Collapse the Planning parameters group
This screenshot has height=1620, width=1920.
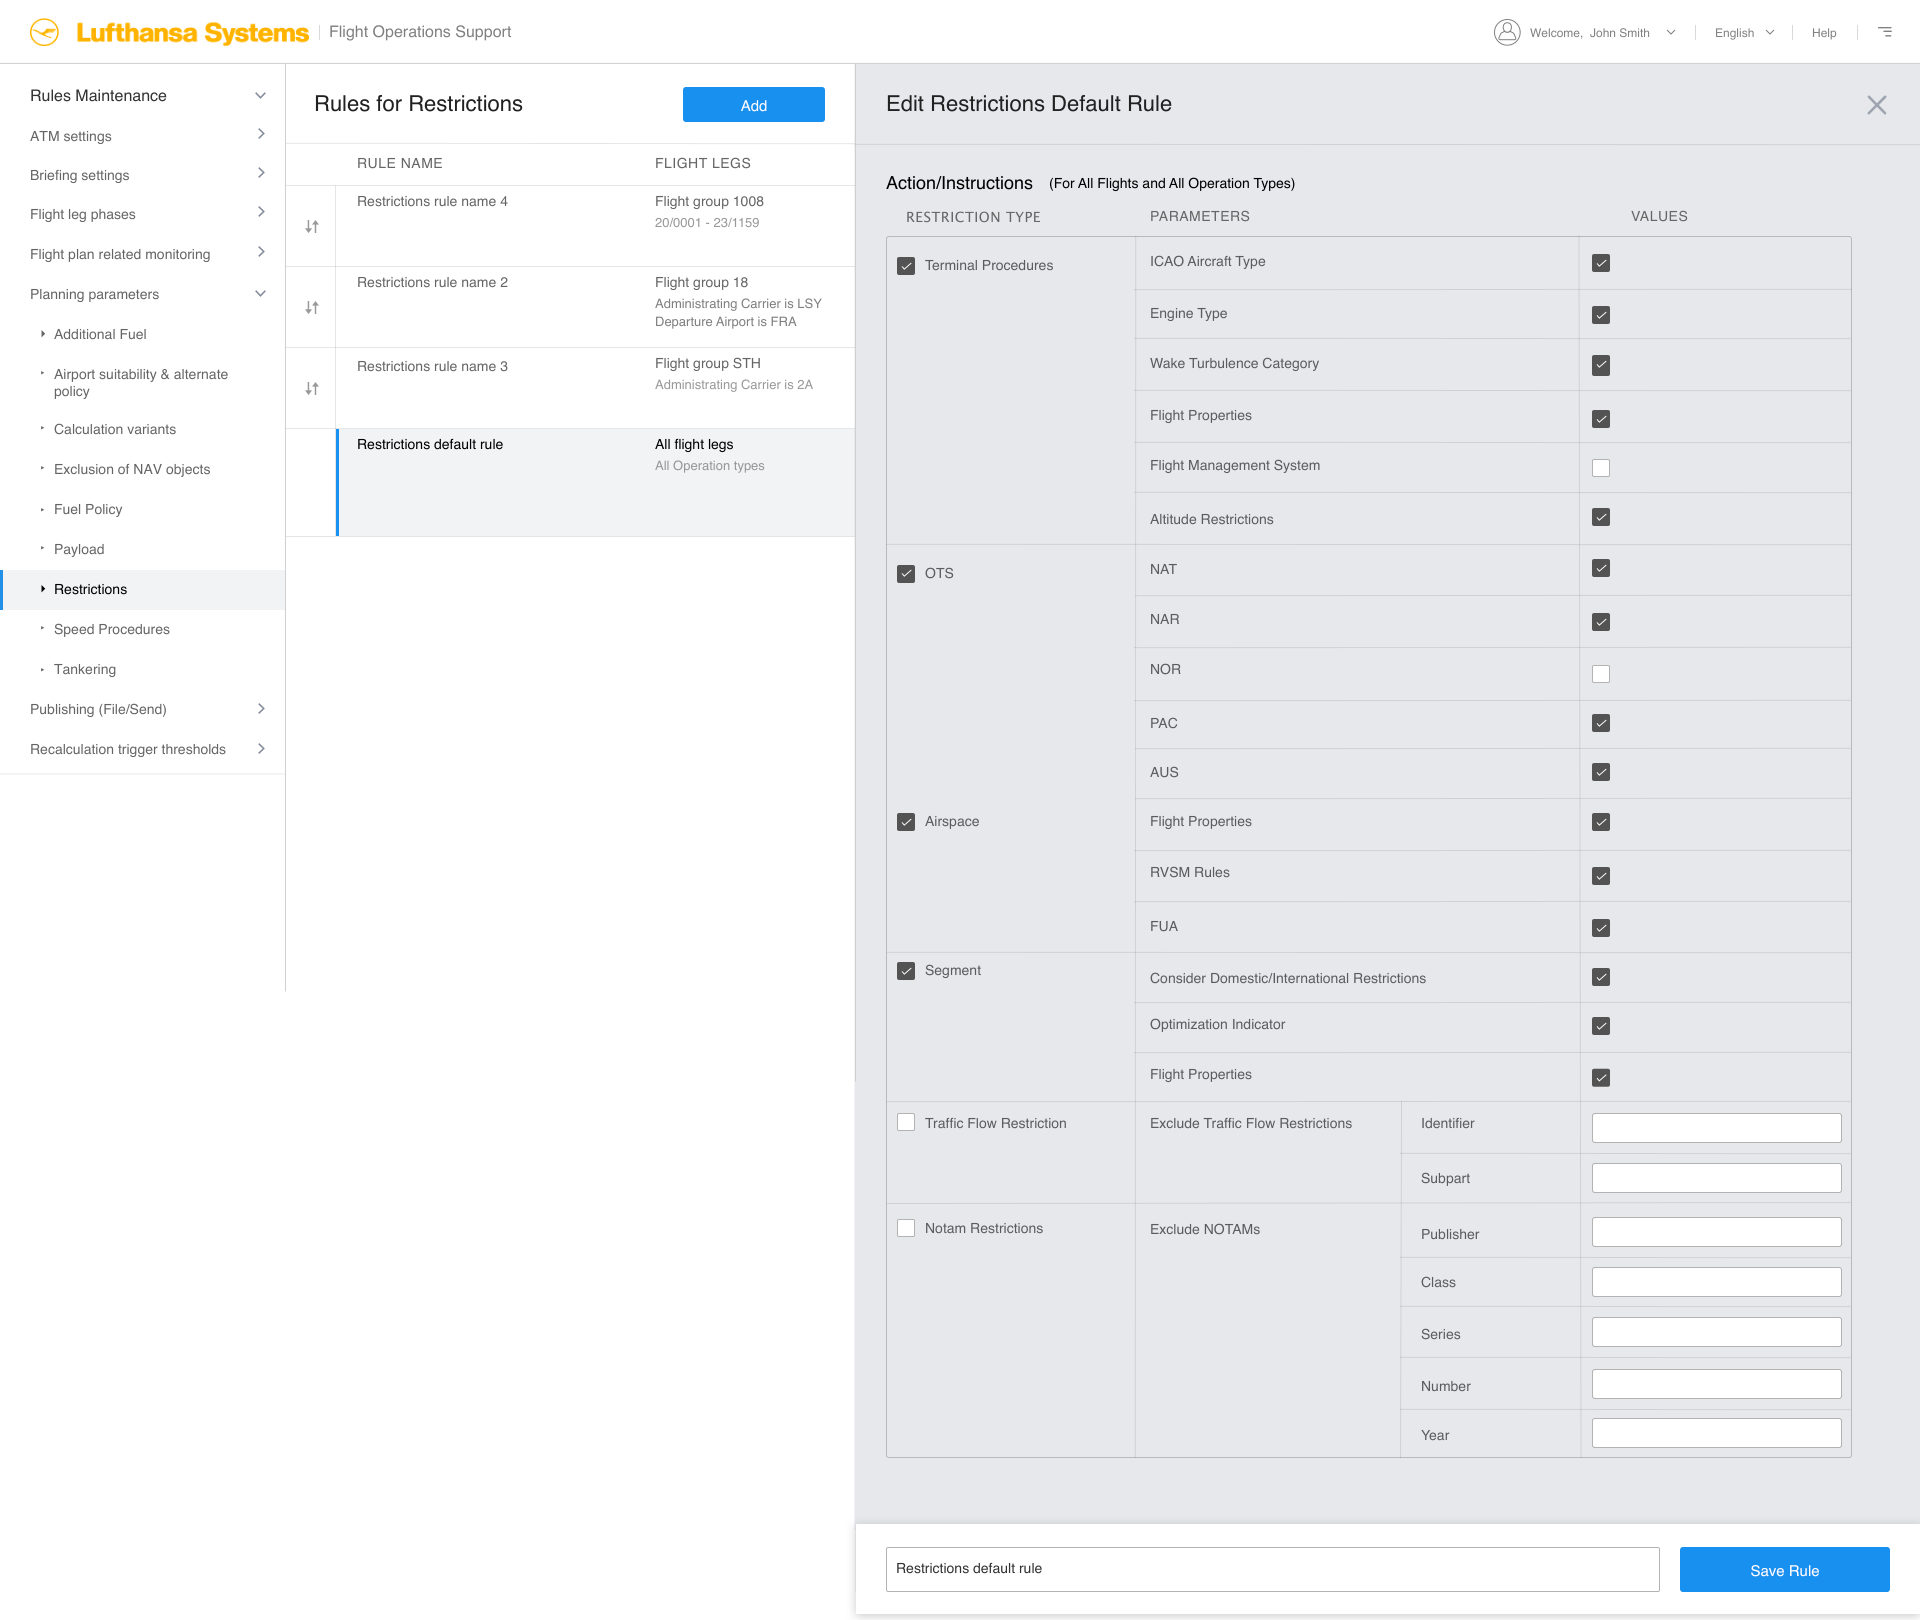coord(260,294)
